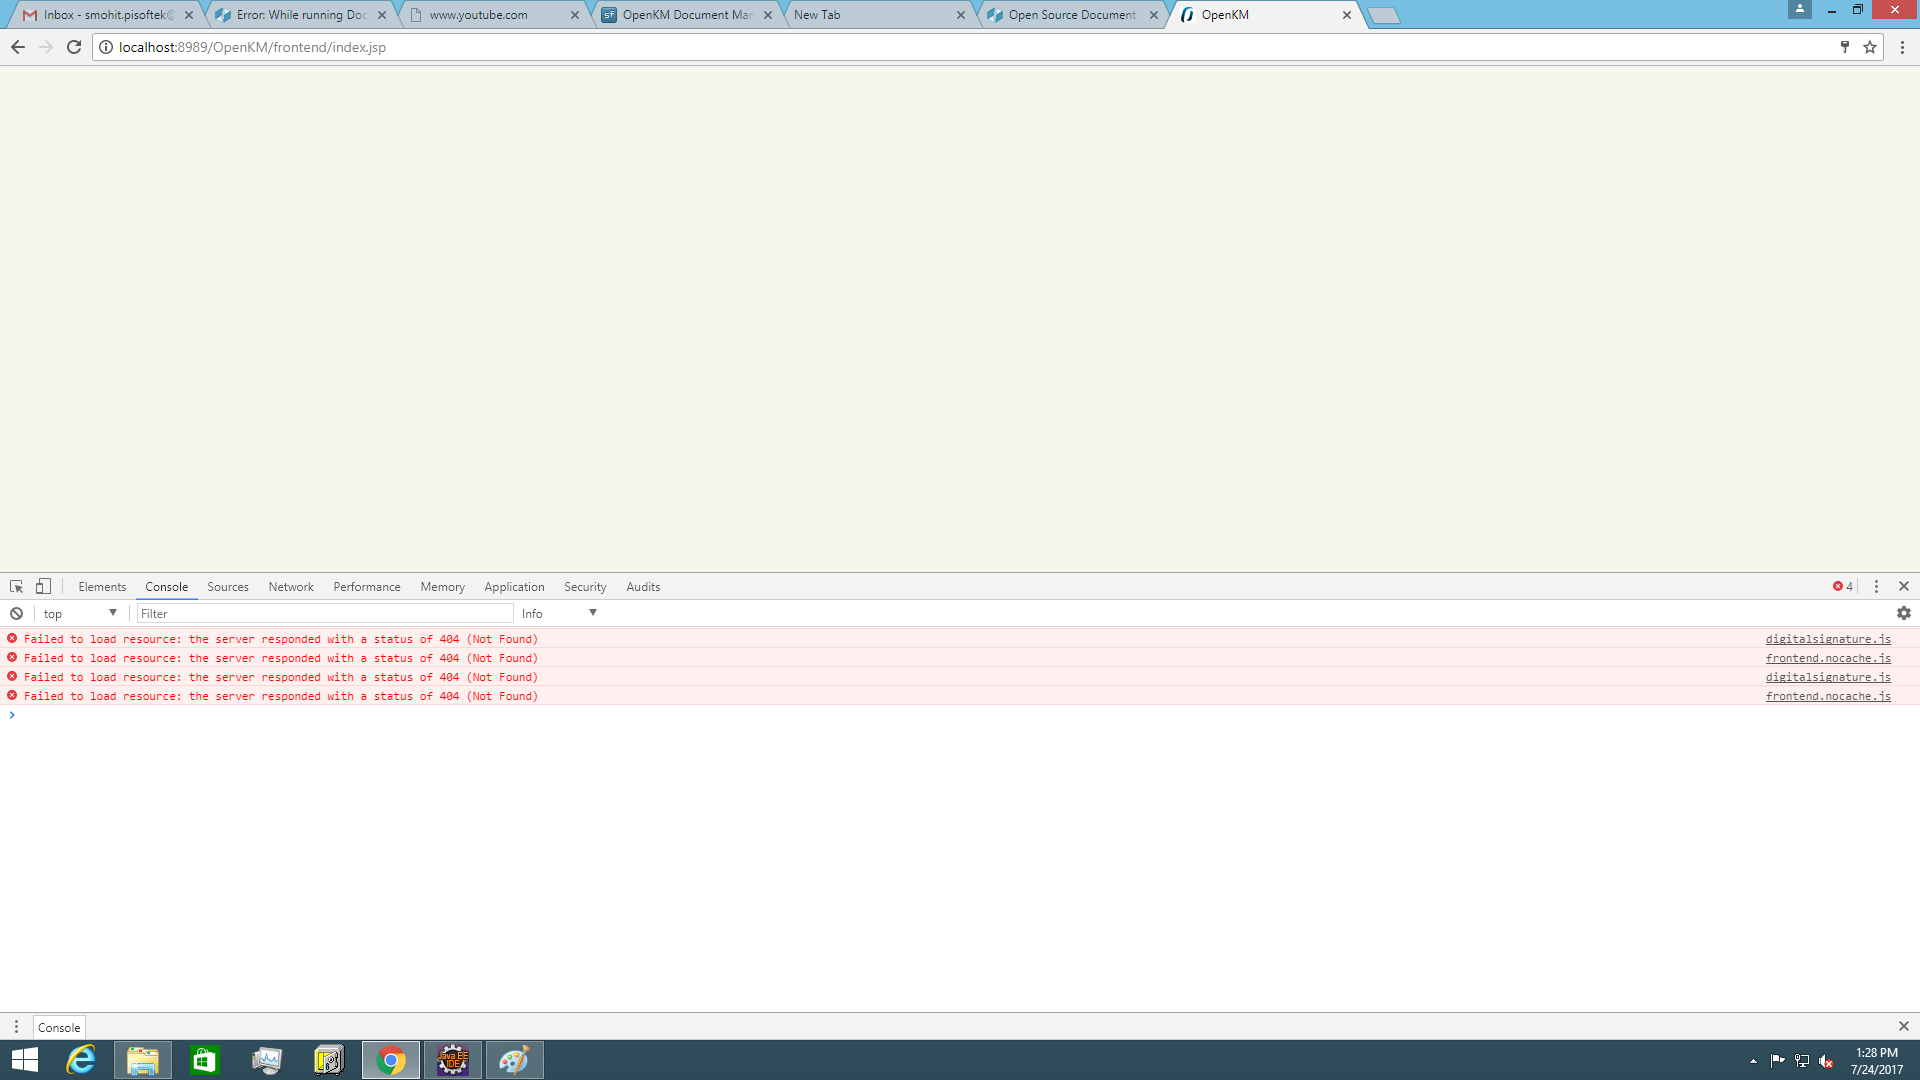Open first frontend.nocache.js source link

point(1827,658)
